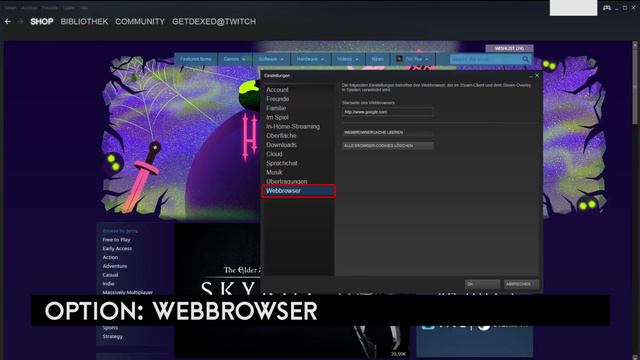Browse the Adventure genre
The image size is (640, 360).
pos(115,266)
